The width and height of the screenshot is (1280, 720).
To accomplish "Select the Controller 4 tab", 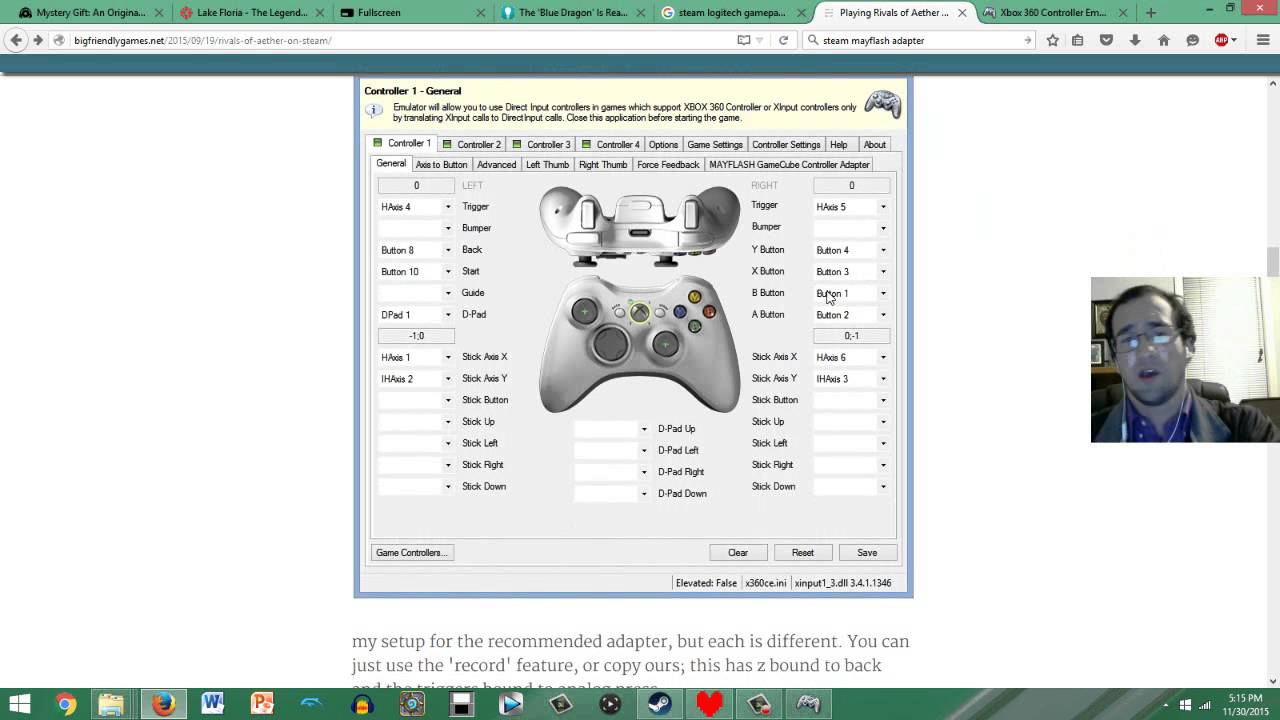I will coord(610,144).
